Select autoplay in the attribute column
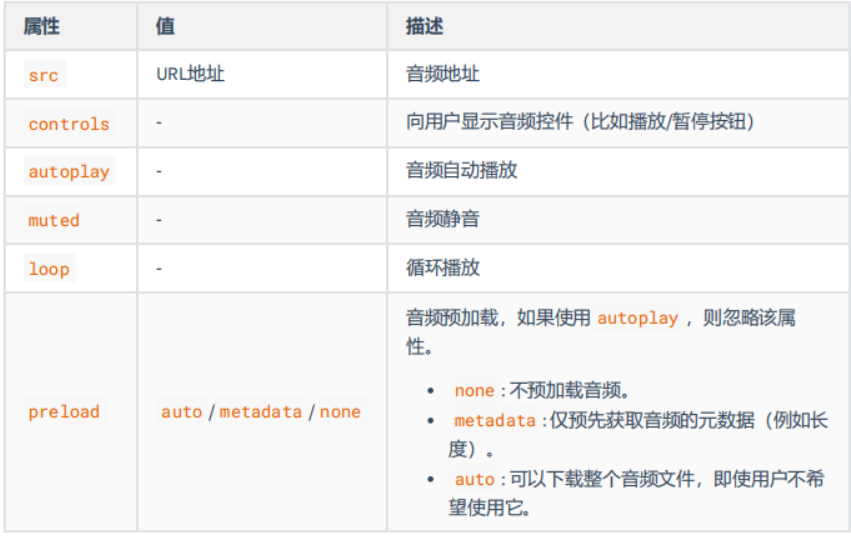Image resolution: width=851 pixels, height=536 pixels. pyautogui.click(x=69, y=172)
